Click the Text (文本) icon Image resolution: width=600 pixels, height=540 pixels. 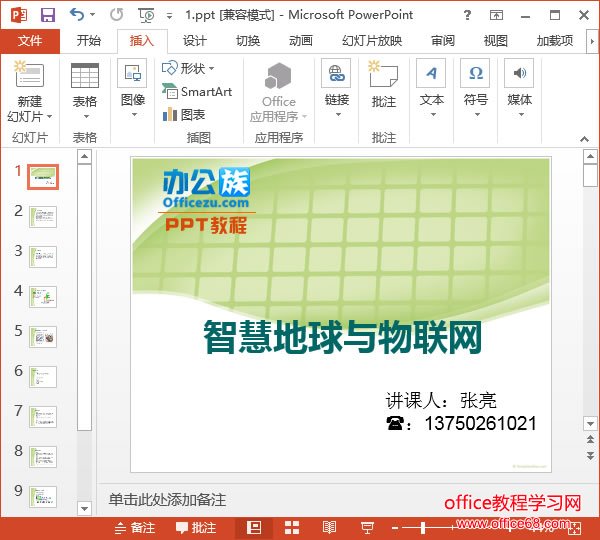431,73
